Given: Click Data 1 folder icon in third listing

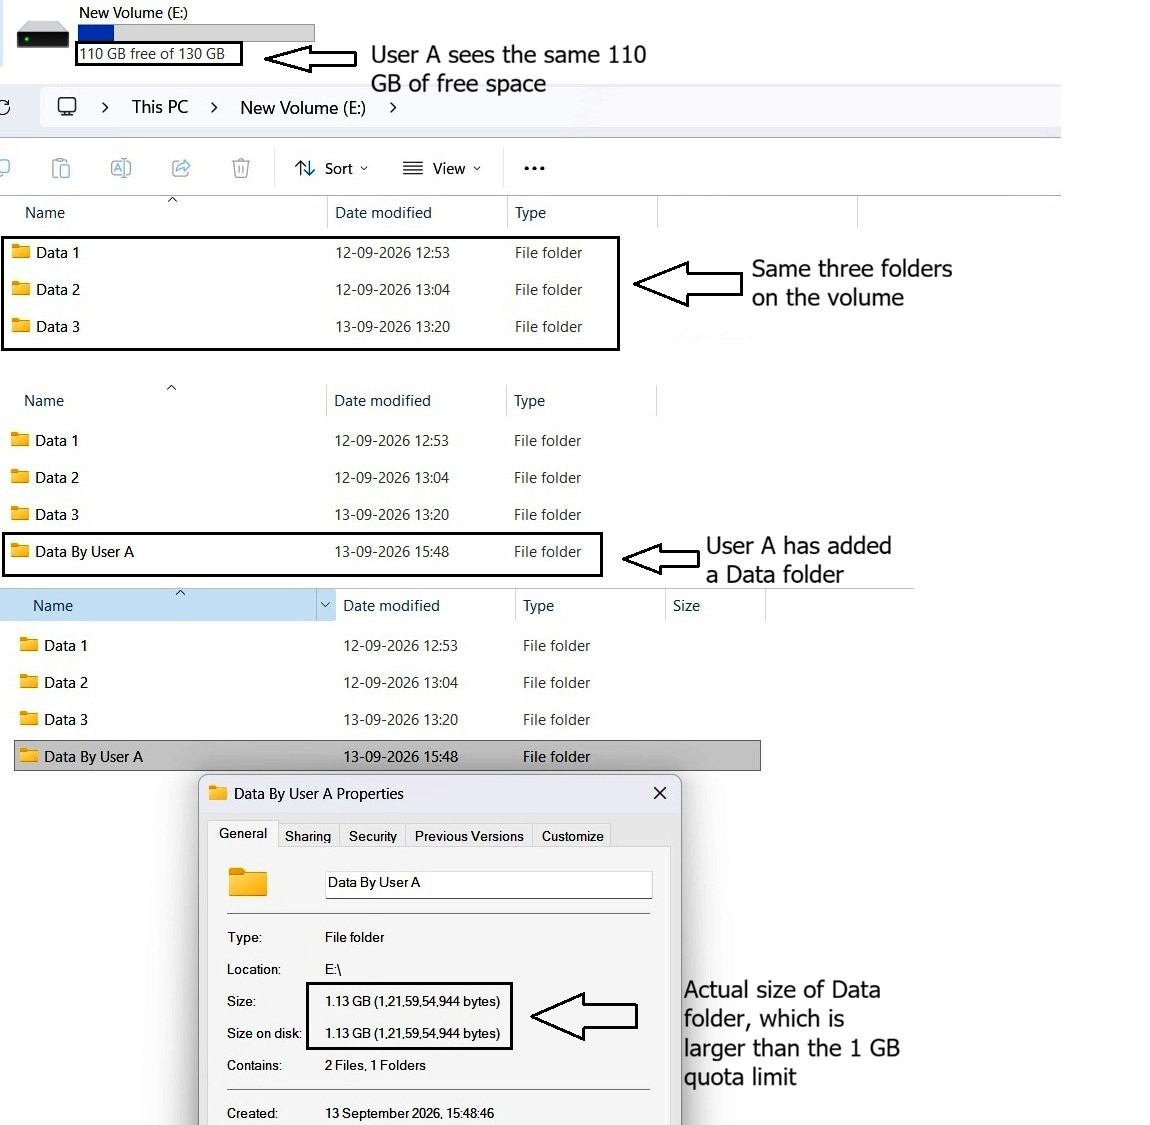Looking at the screenshot, I should [x=29, y=645].
